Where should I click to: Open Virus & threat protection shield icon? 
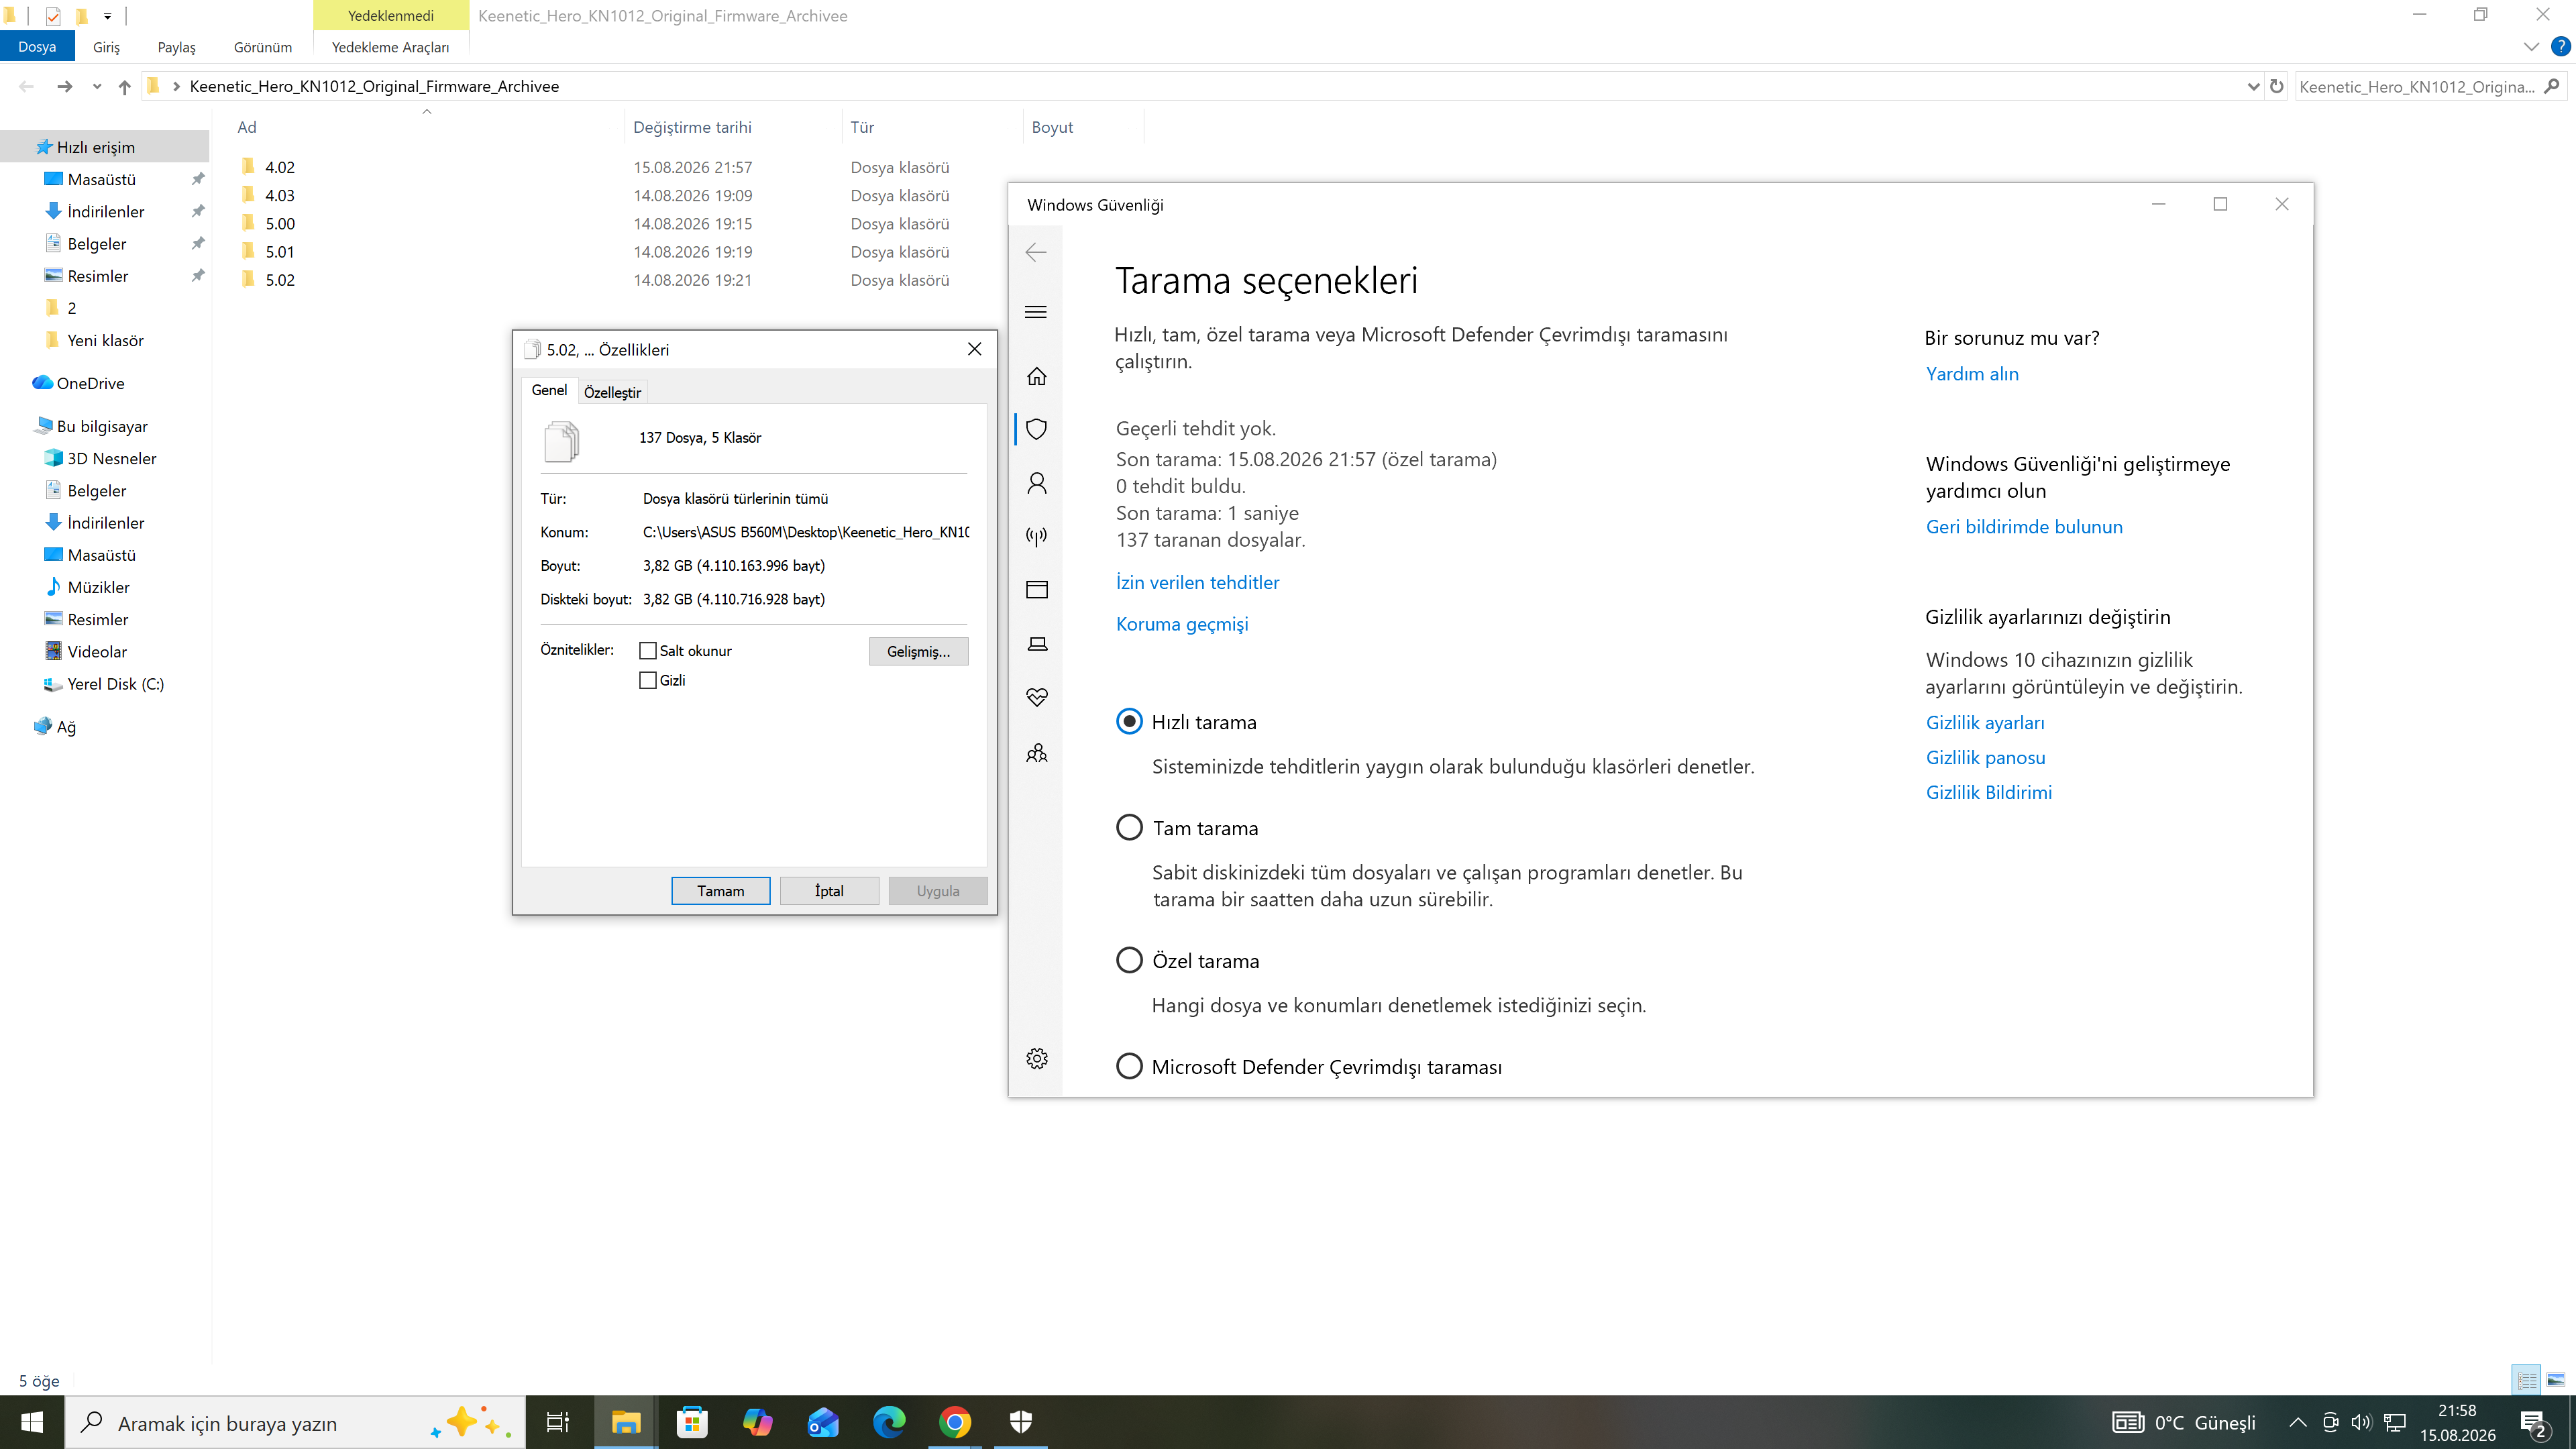point(1037,429)
